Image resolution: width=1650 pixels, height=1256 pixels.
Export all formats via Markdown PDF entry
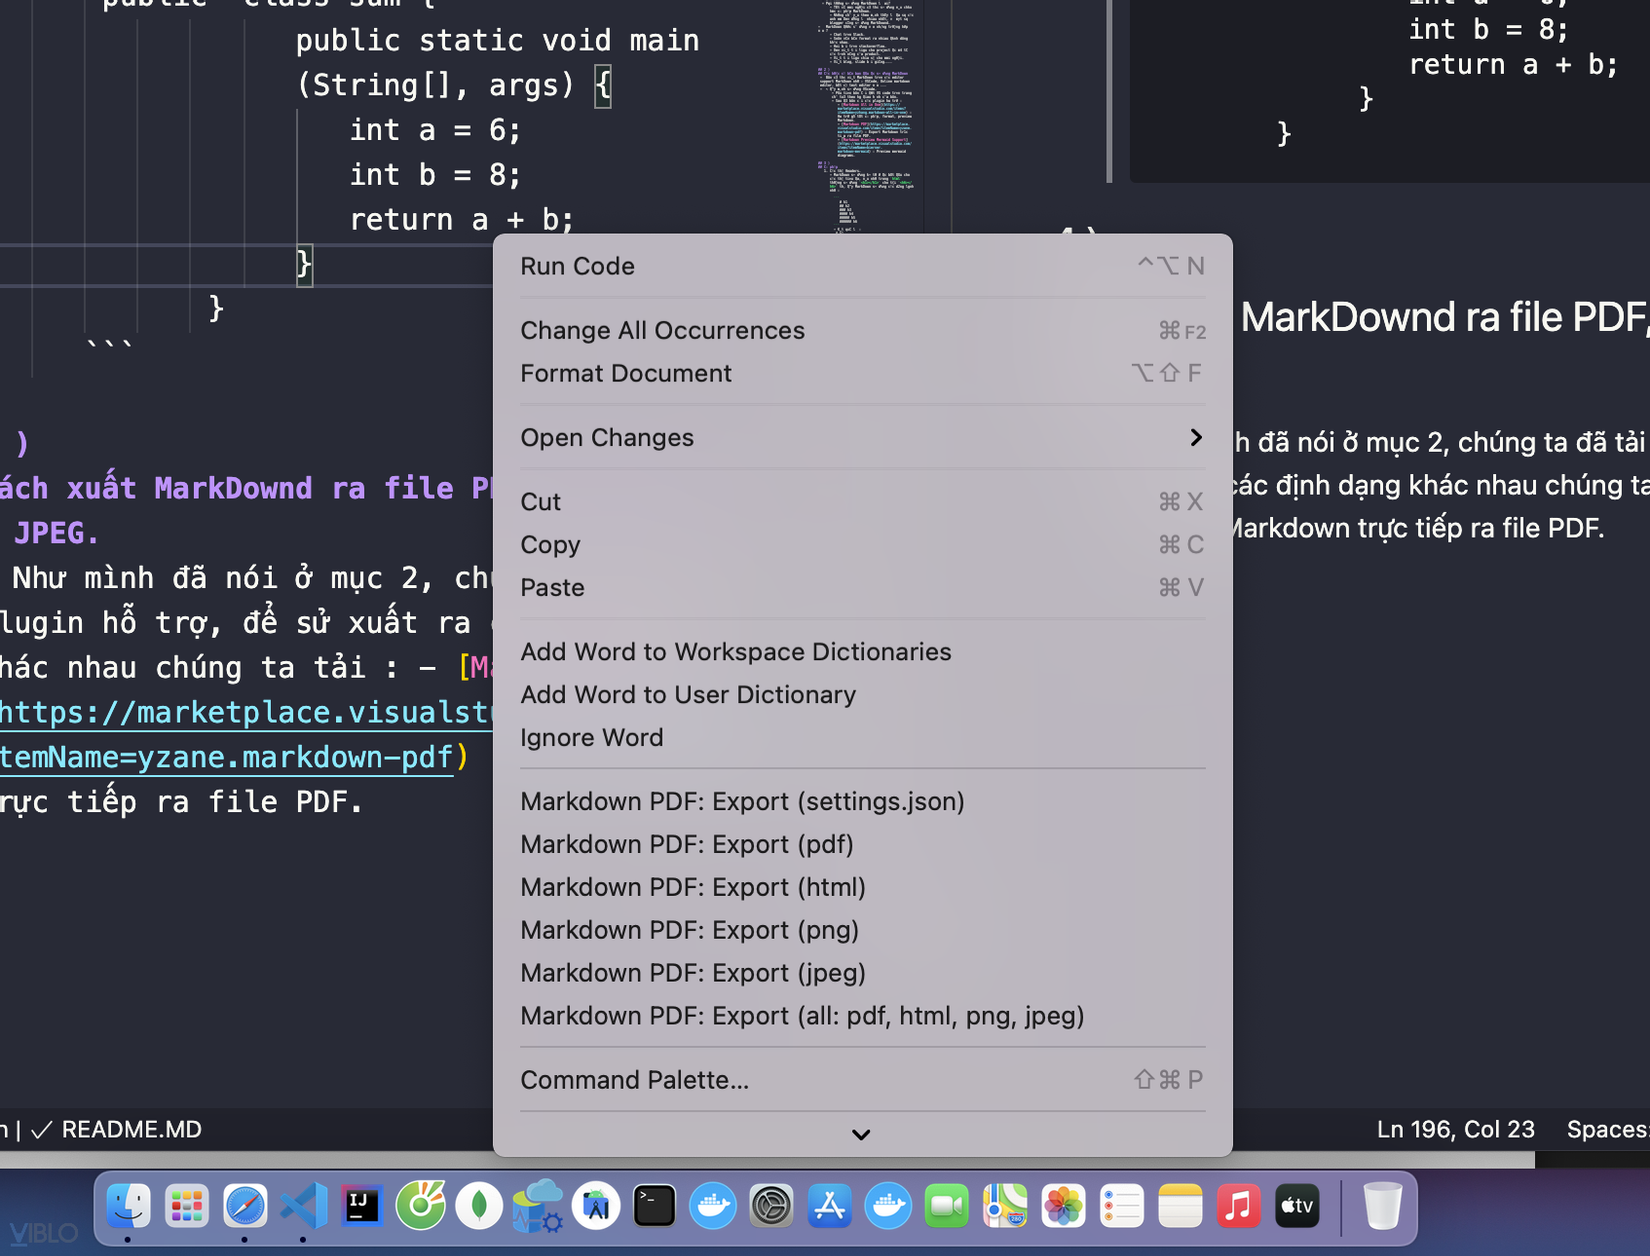pos(863,1016)
